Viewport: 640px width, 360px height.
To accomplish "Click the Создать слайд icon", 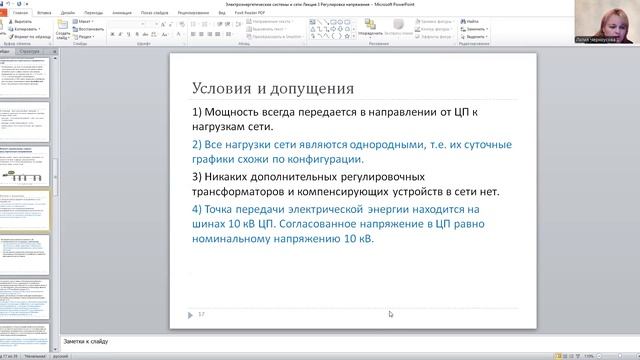I will (x=62, y=24).
